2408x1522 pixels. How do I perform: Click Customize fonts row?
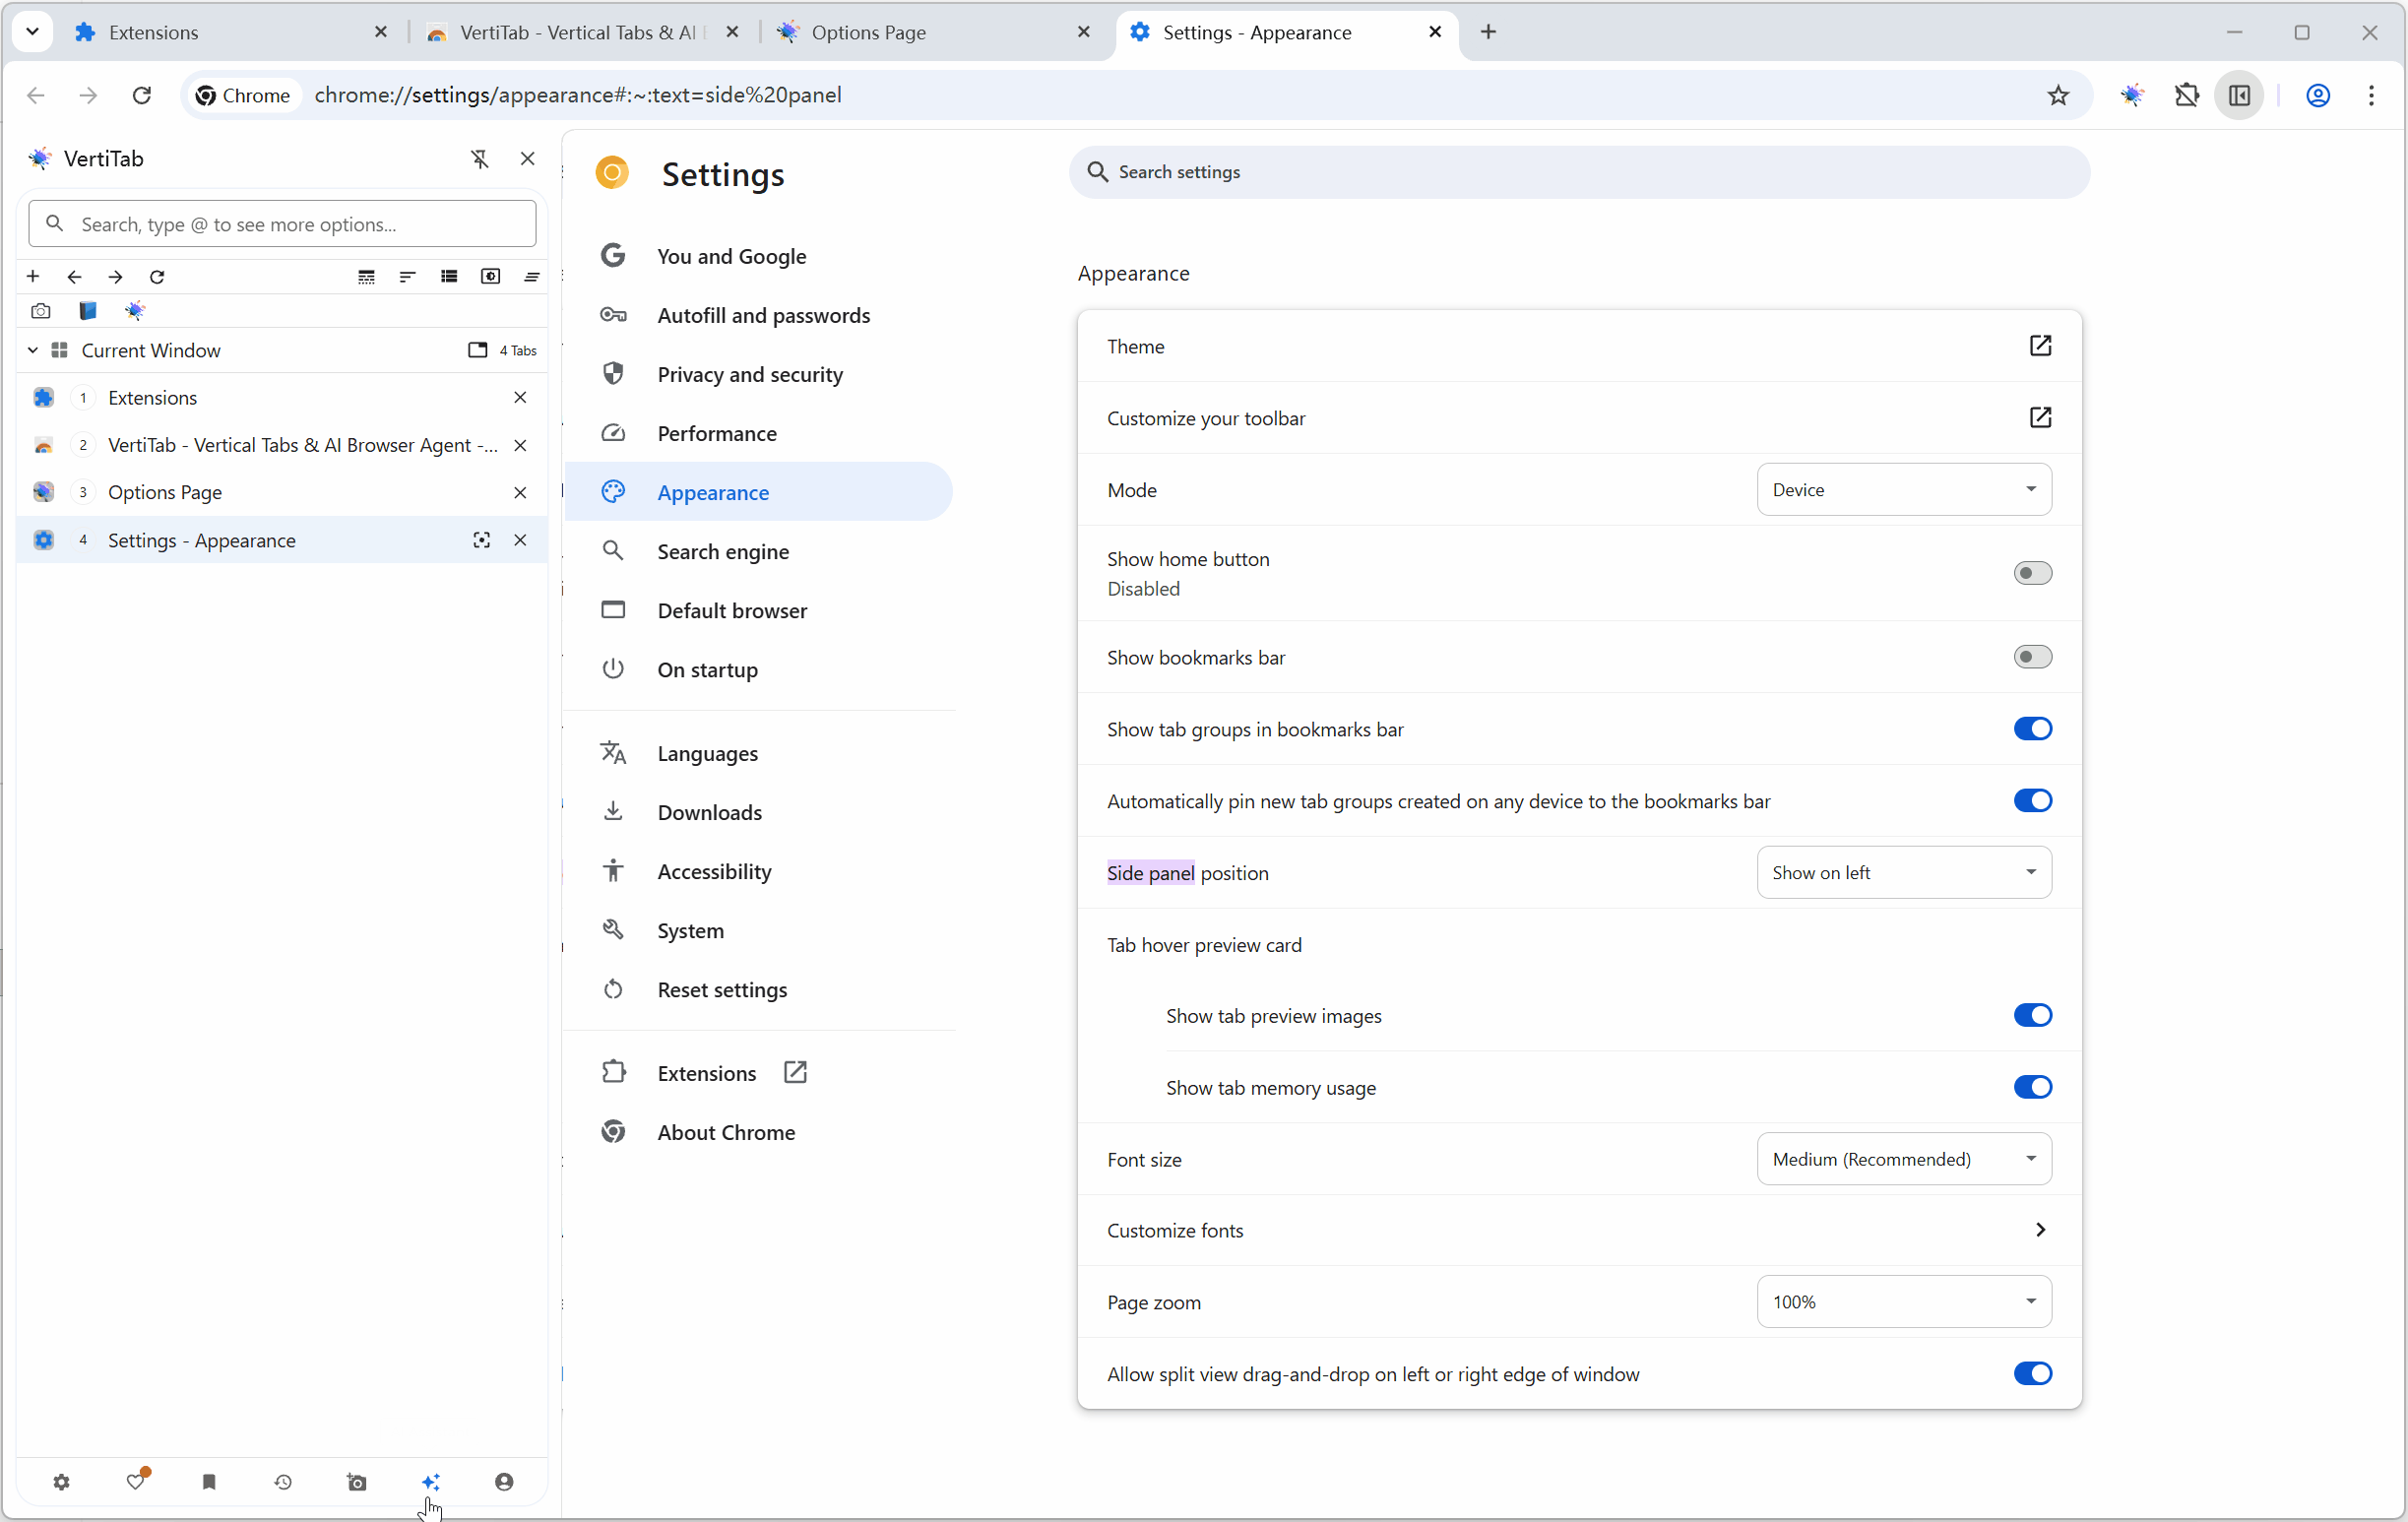[x=1575, y=1230]
